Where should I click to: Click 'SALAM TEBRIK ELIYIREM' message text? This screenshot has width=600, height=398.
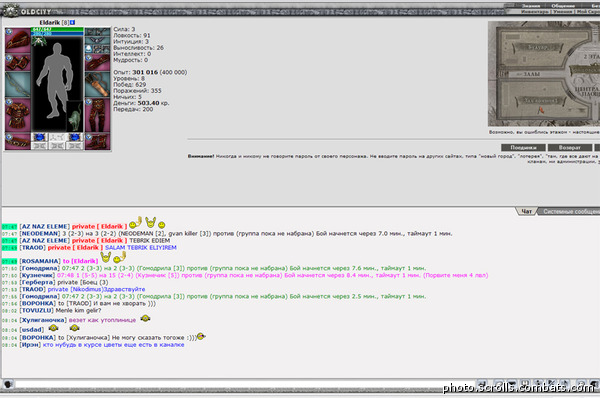point(141,248)
